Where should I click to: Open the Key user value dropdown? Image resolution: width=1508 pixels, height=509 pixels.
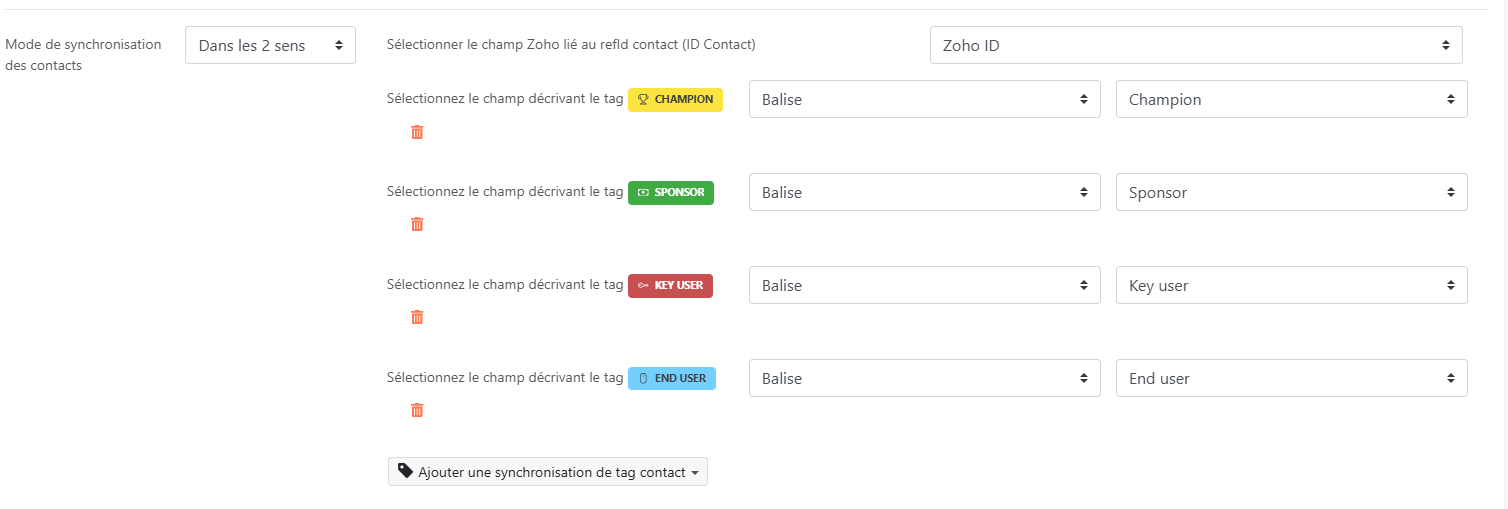[x=1291, y=285]
